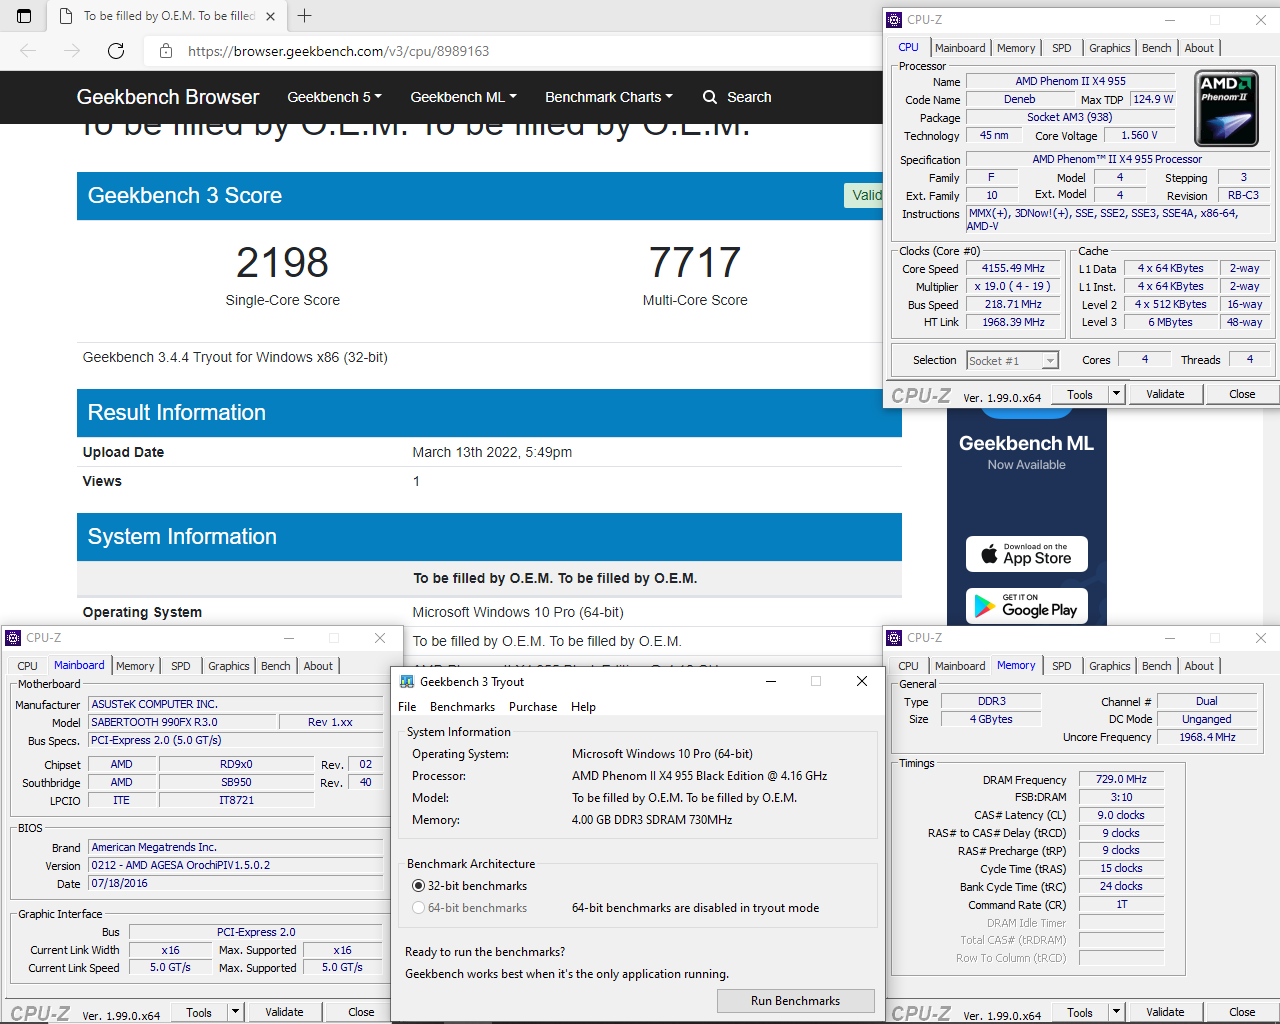This screenshot has width=1280, height=1024.
Task: Close the 'To be filled by O.E.M.' browser tab
Action: (x=270, y=16)
